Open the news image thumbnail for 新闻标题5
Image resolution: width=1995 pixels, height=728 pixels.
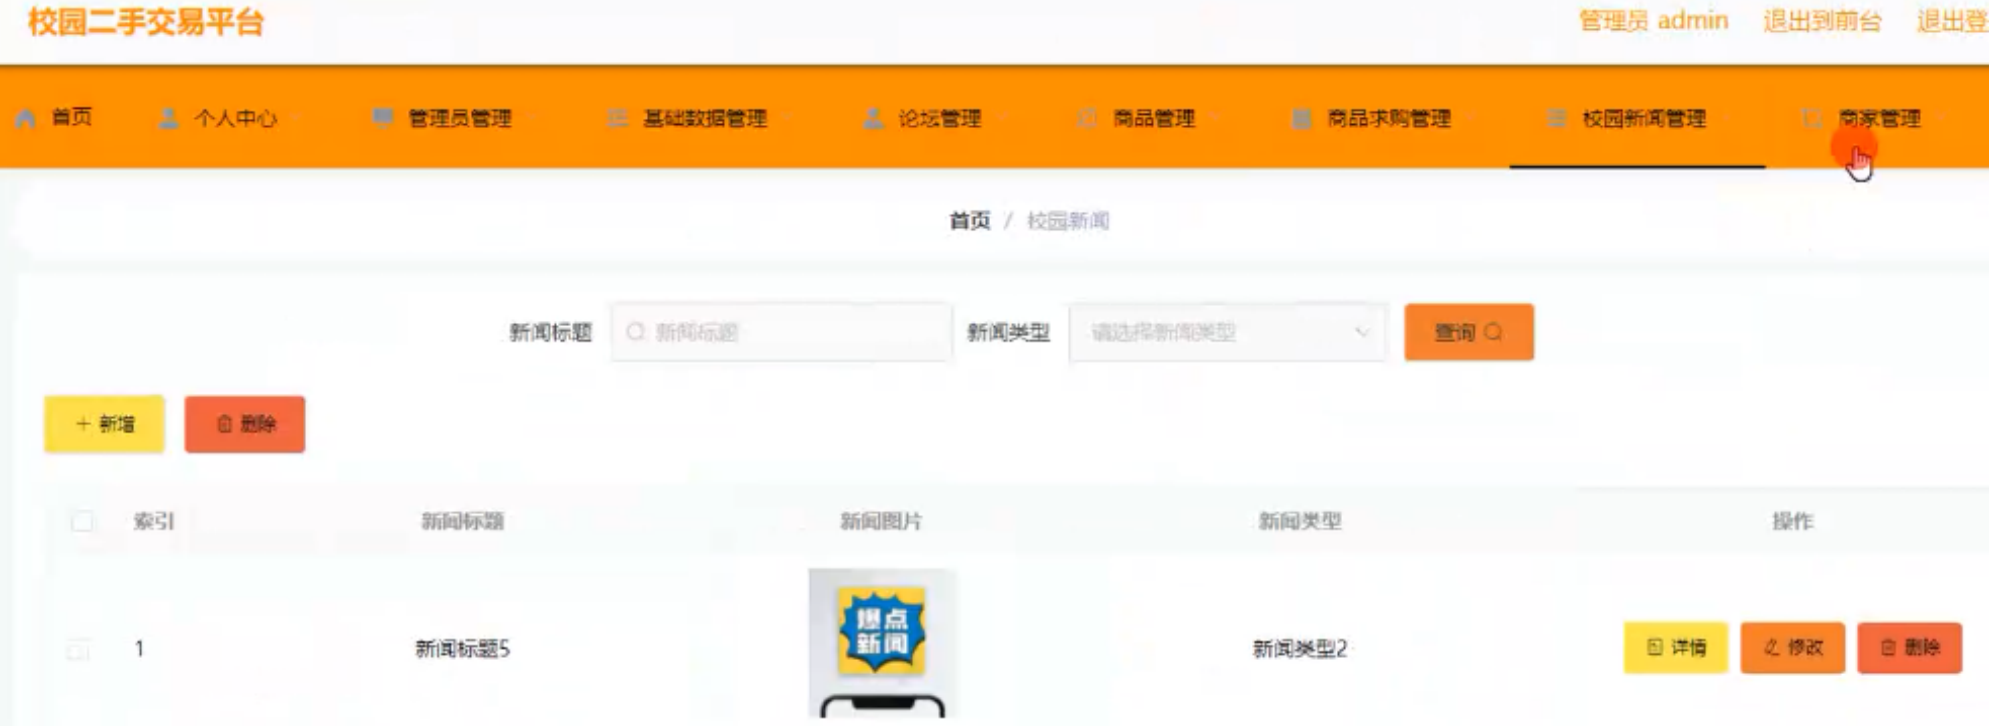[881, 642]
